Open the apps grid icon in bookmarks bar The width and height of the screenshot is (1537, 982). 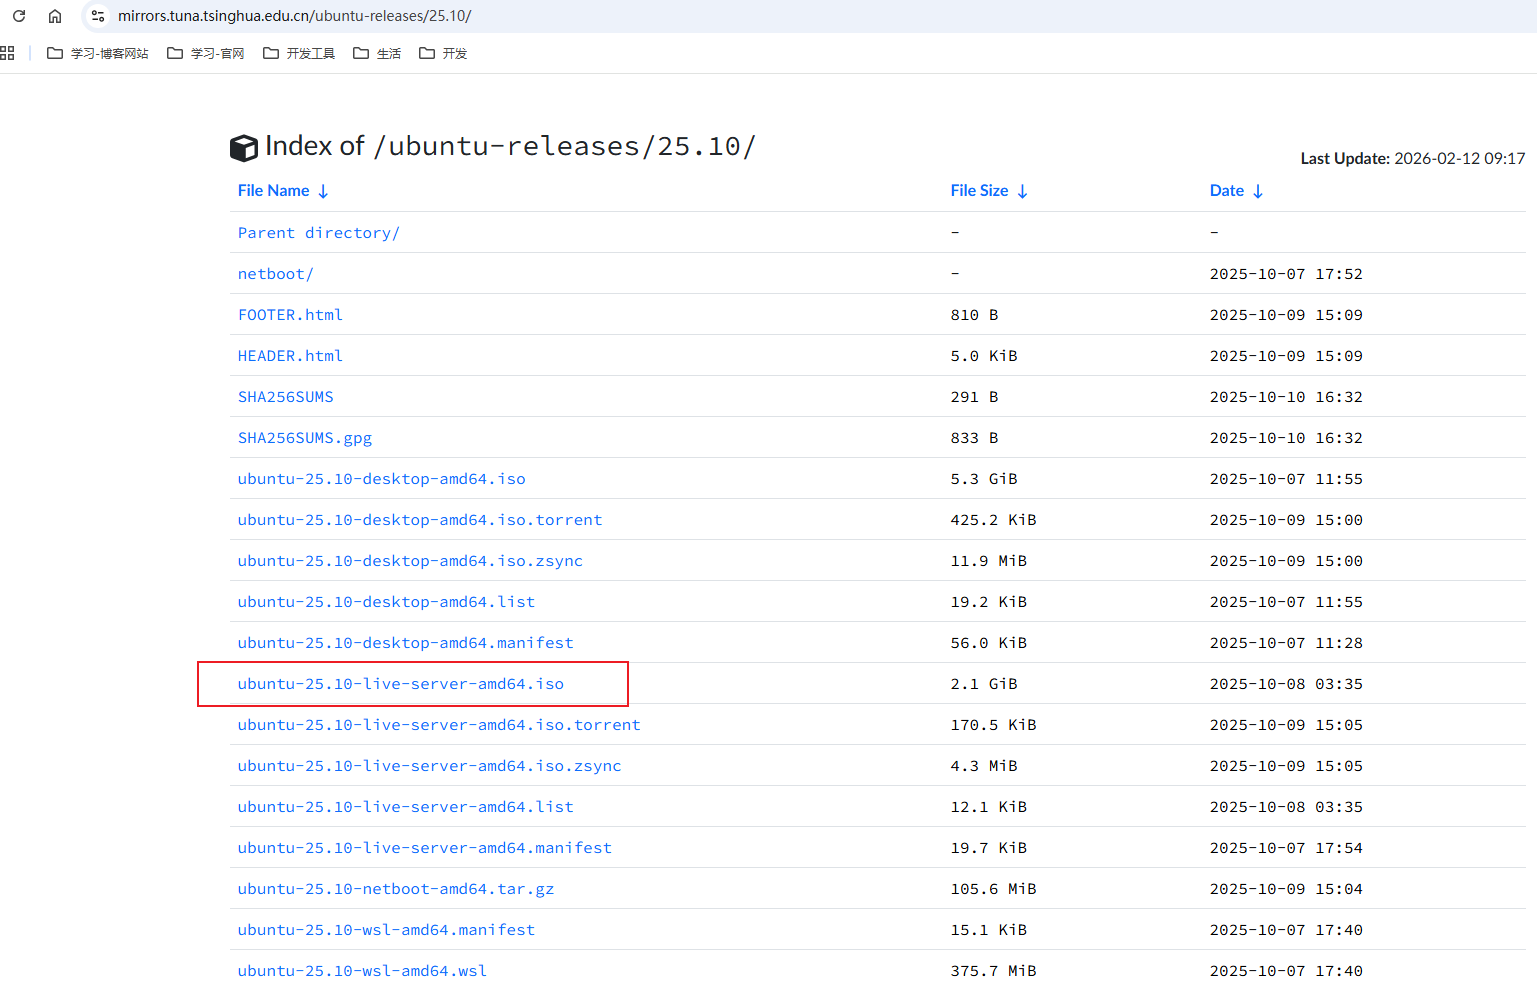pyautogui.click(x=7, y=53)
